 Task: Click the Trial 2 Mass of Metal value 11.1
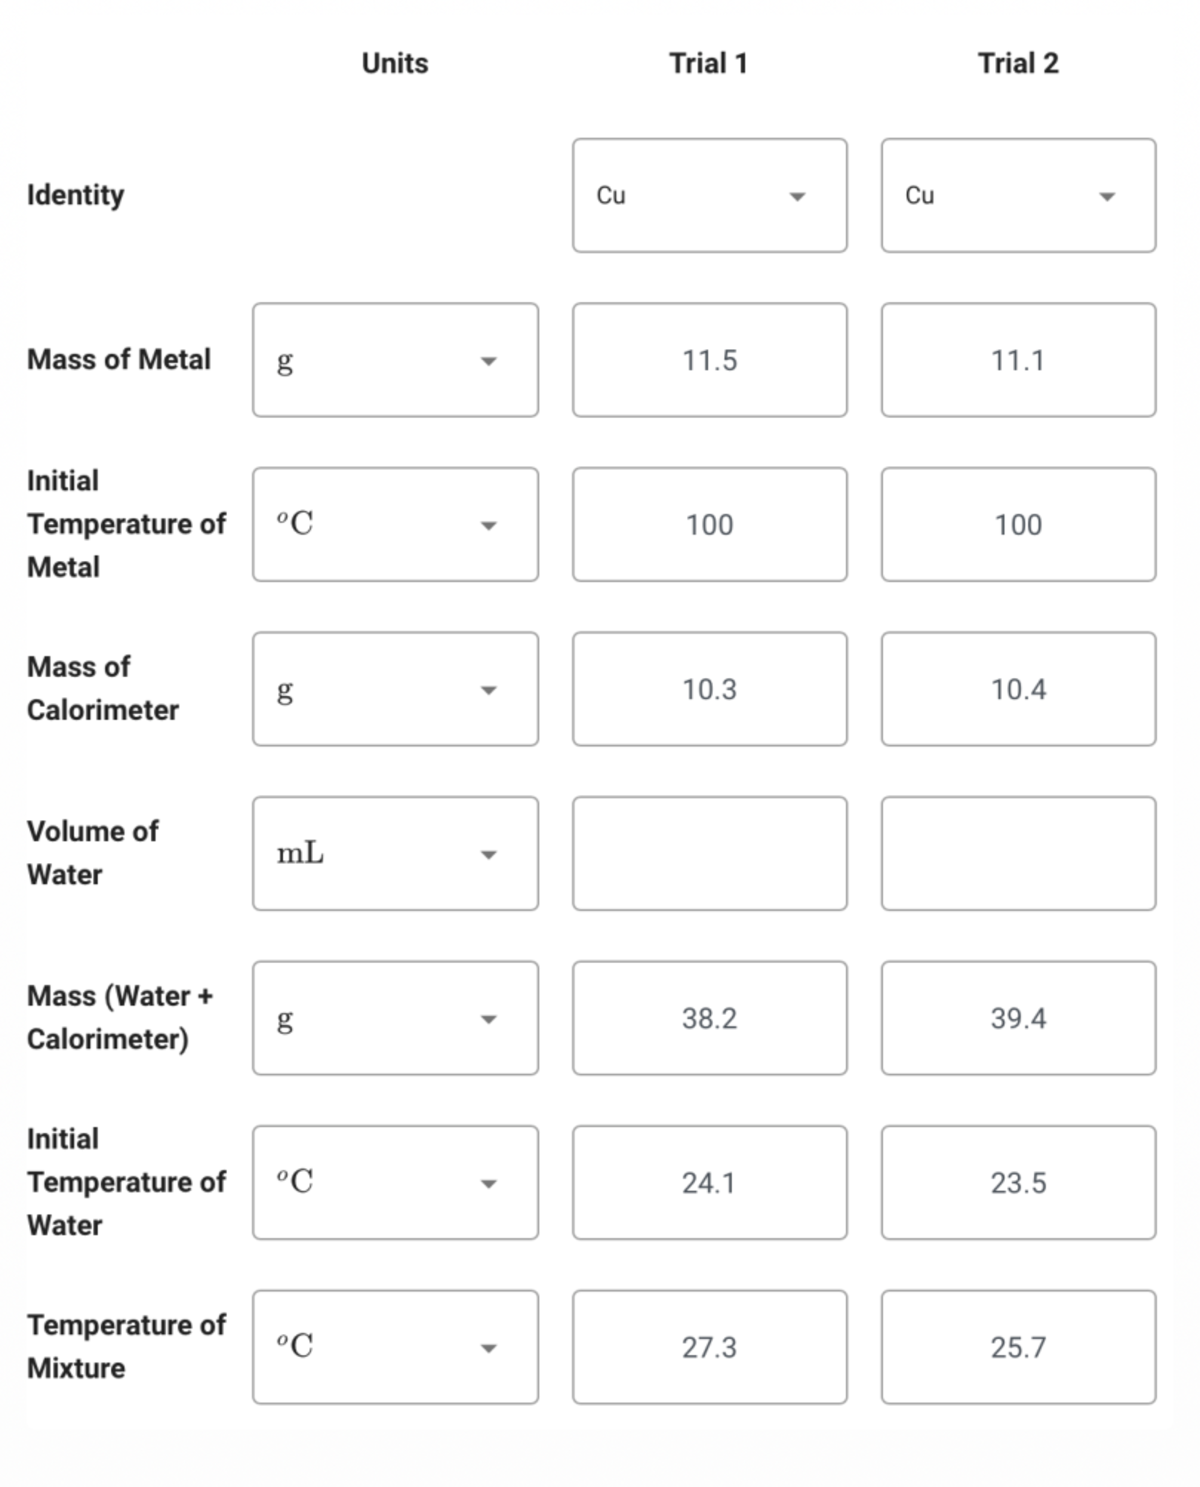(x=1016, y=360)
